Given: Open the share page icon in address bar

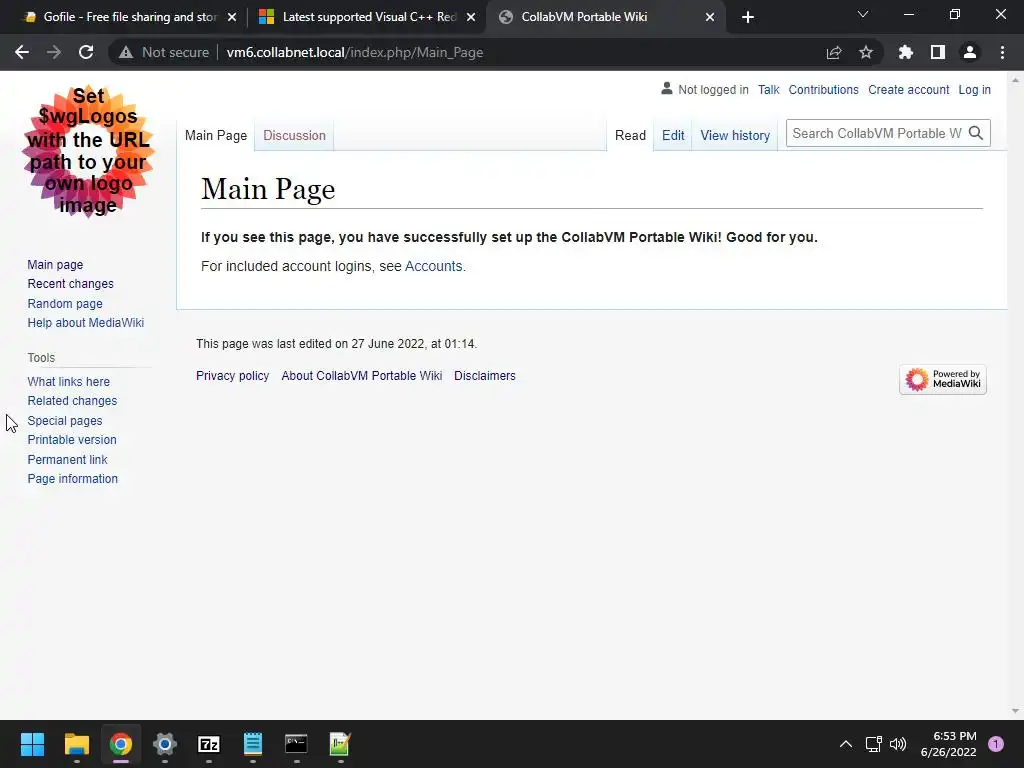Looking at the screenshot, I should (x=834, y=52).
